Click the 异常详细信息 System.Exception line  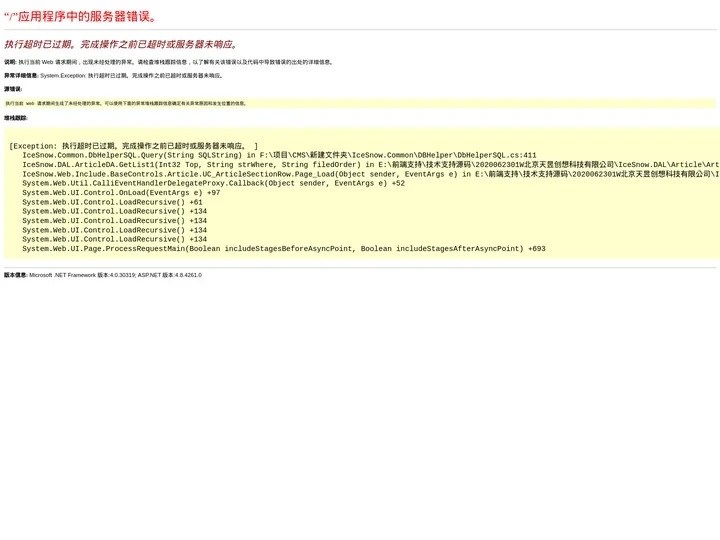(113, 76)
